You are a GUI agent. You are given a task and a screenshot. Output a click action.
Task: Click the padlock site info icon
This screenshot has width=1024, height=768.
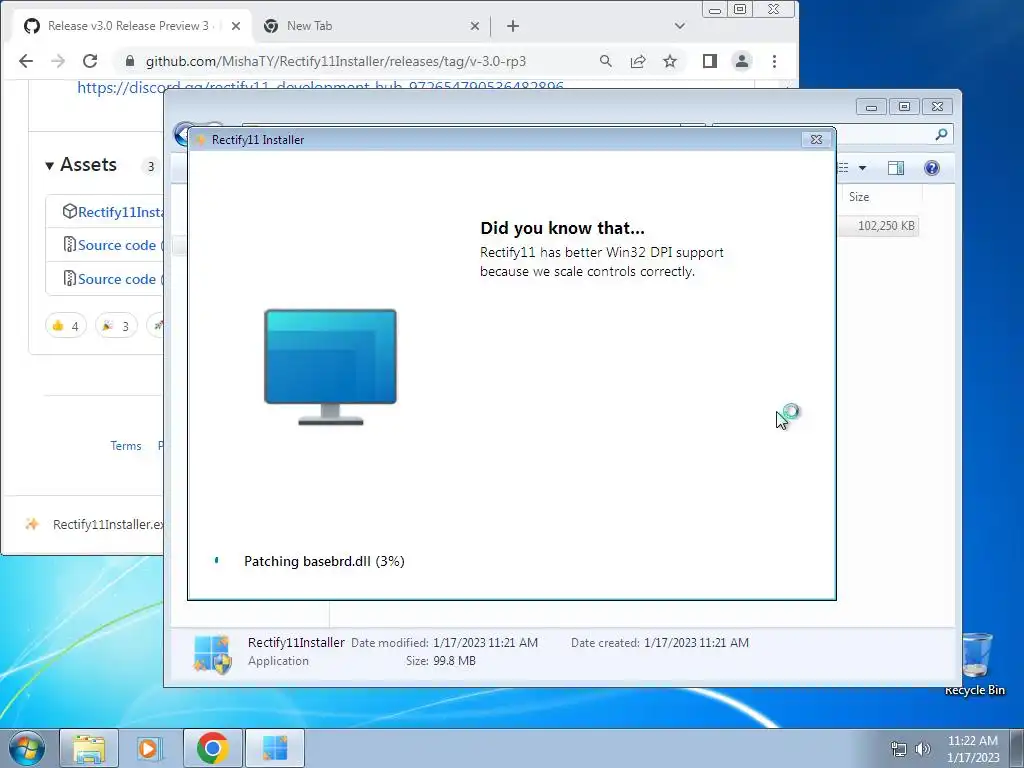[130, 61]
